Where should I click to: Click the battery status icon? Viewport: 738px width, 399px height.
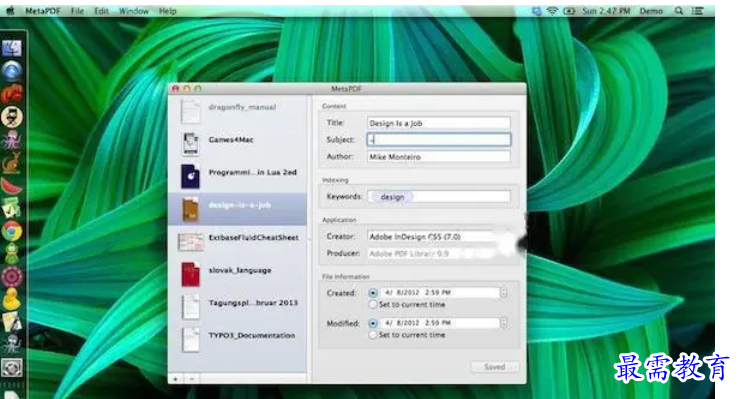pos(570,11)
